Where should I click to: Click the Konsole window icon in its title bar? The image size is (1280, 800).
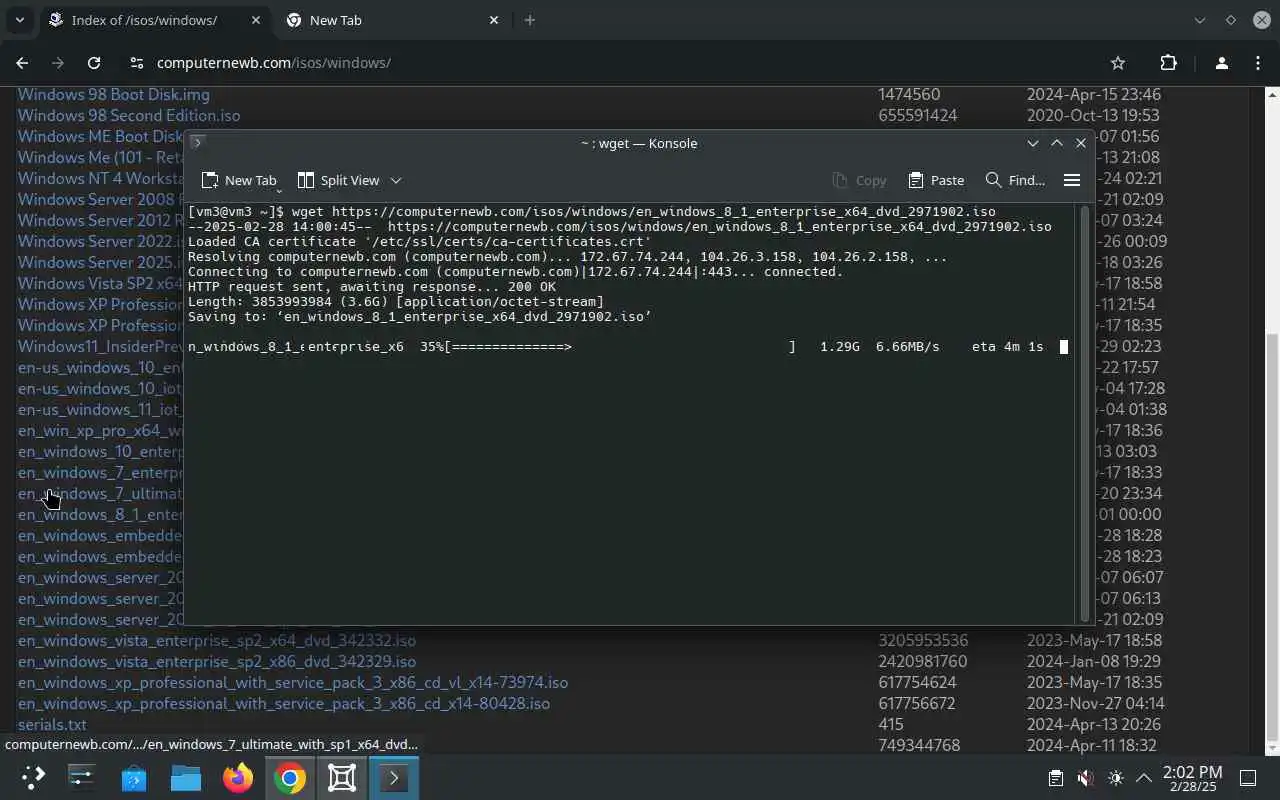(197, 143)
